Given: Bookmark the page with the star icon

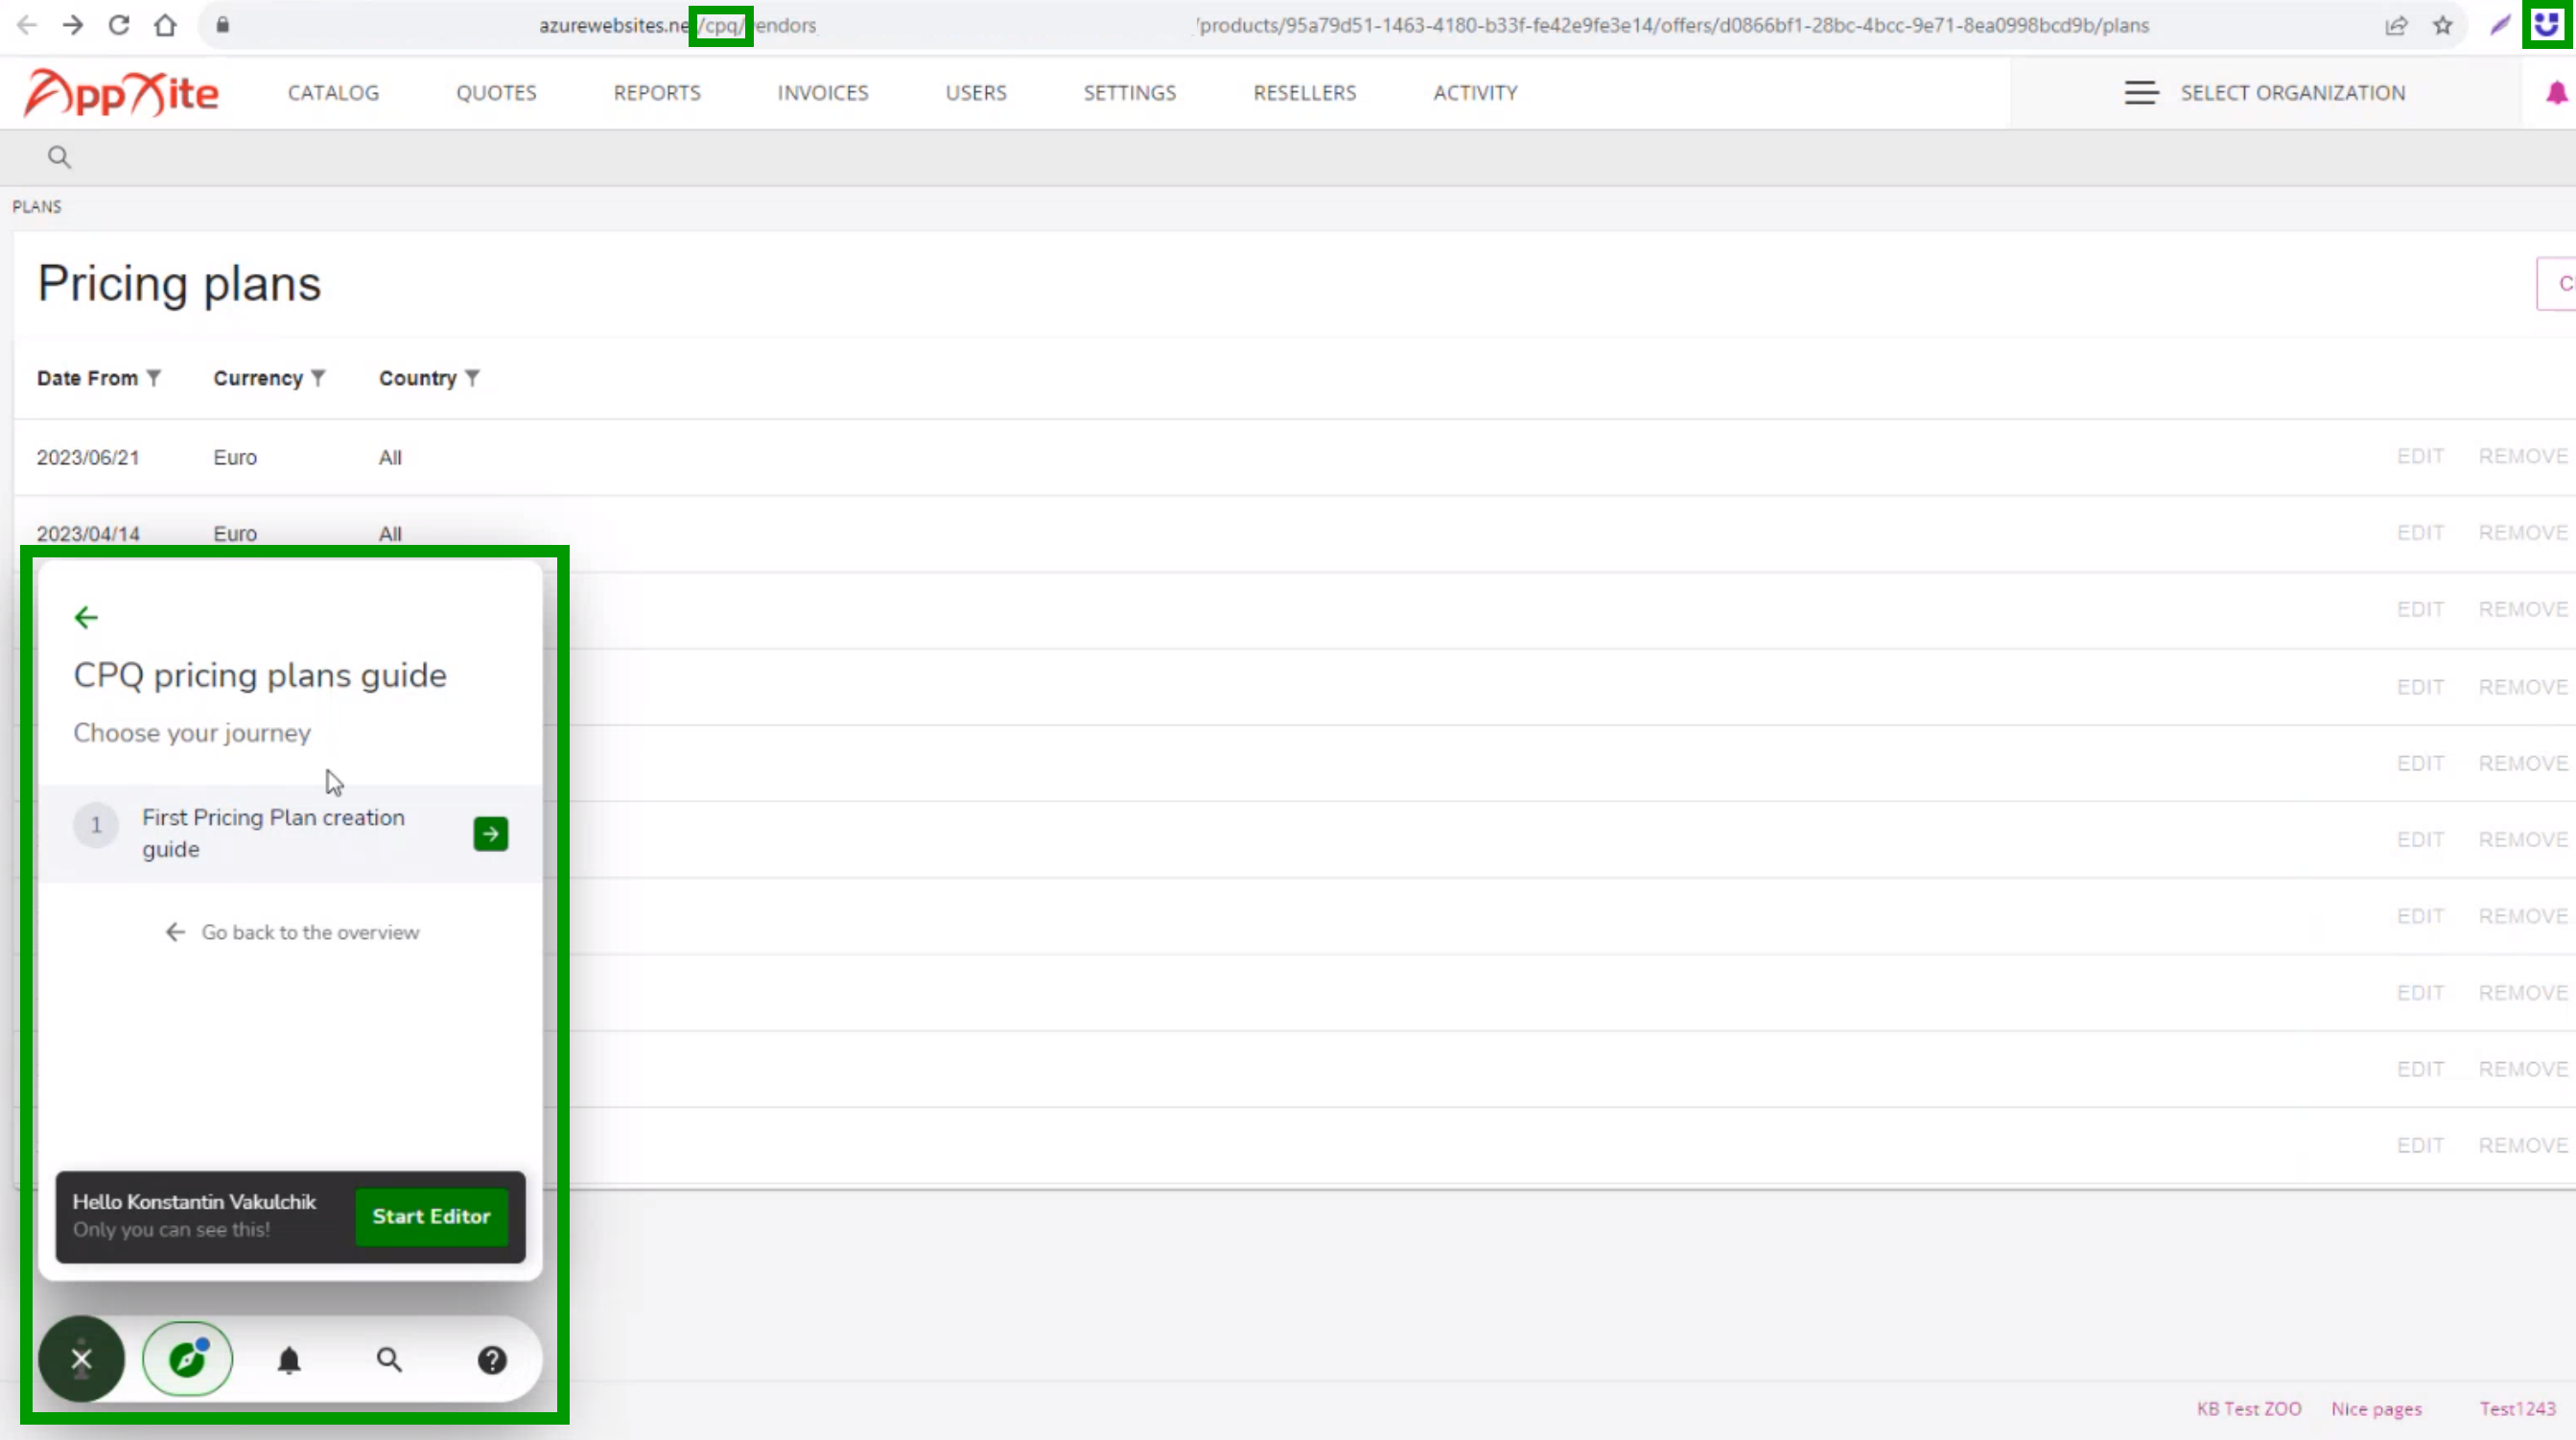Looking at the screenshot, I should (2443, 26).
